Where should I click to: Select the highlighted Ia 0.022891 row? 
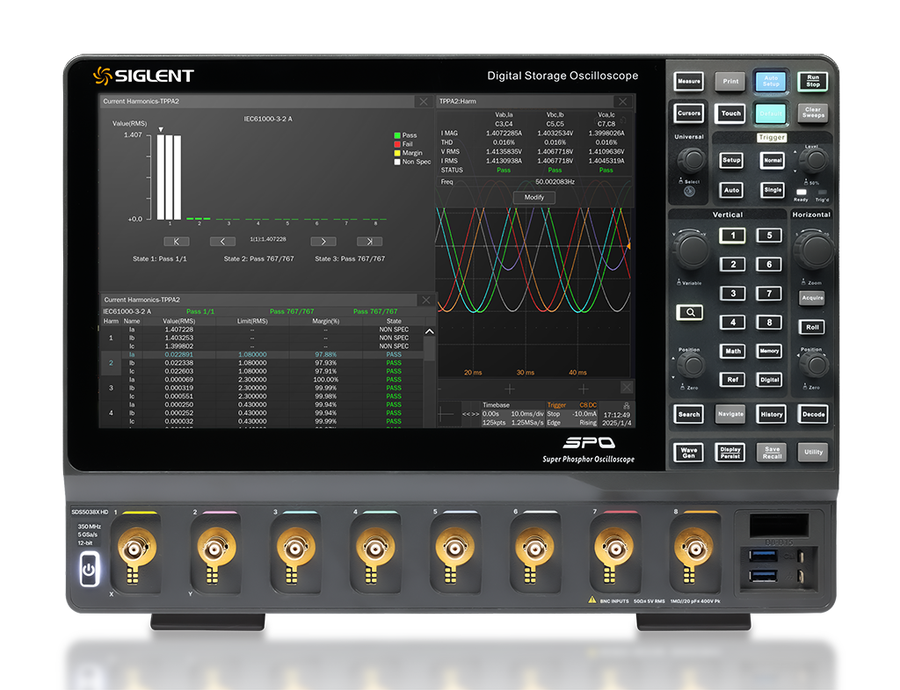coord(262,355)
